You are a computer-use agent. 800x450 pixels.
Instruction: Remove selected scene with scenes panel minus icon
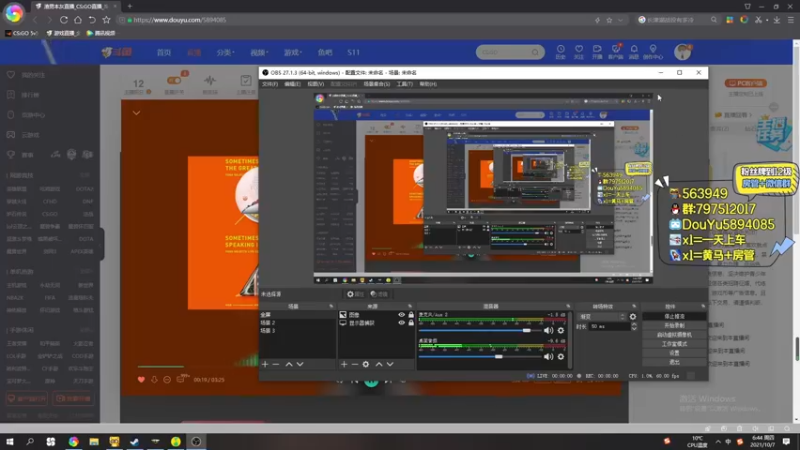pyautogui.click(x=276, y=364)
